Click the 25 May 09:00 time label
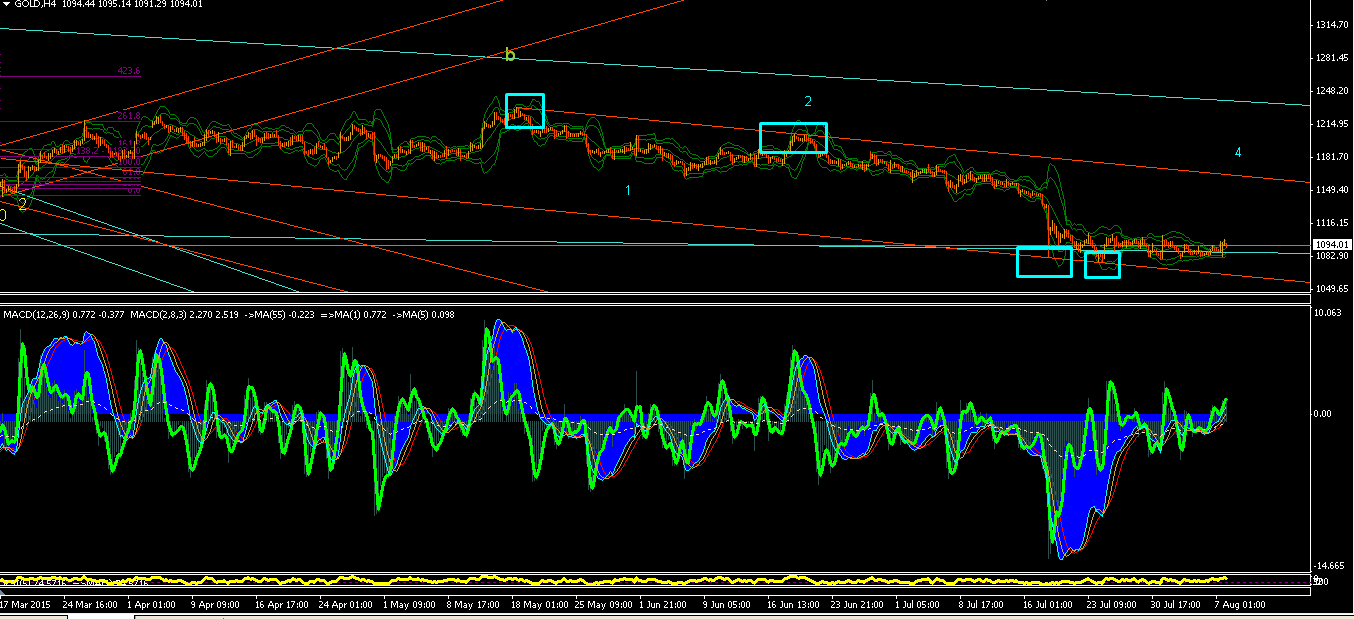 tap(605, 605)
